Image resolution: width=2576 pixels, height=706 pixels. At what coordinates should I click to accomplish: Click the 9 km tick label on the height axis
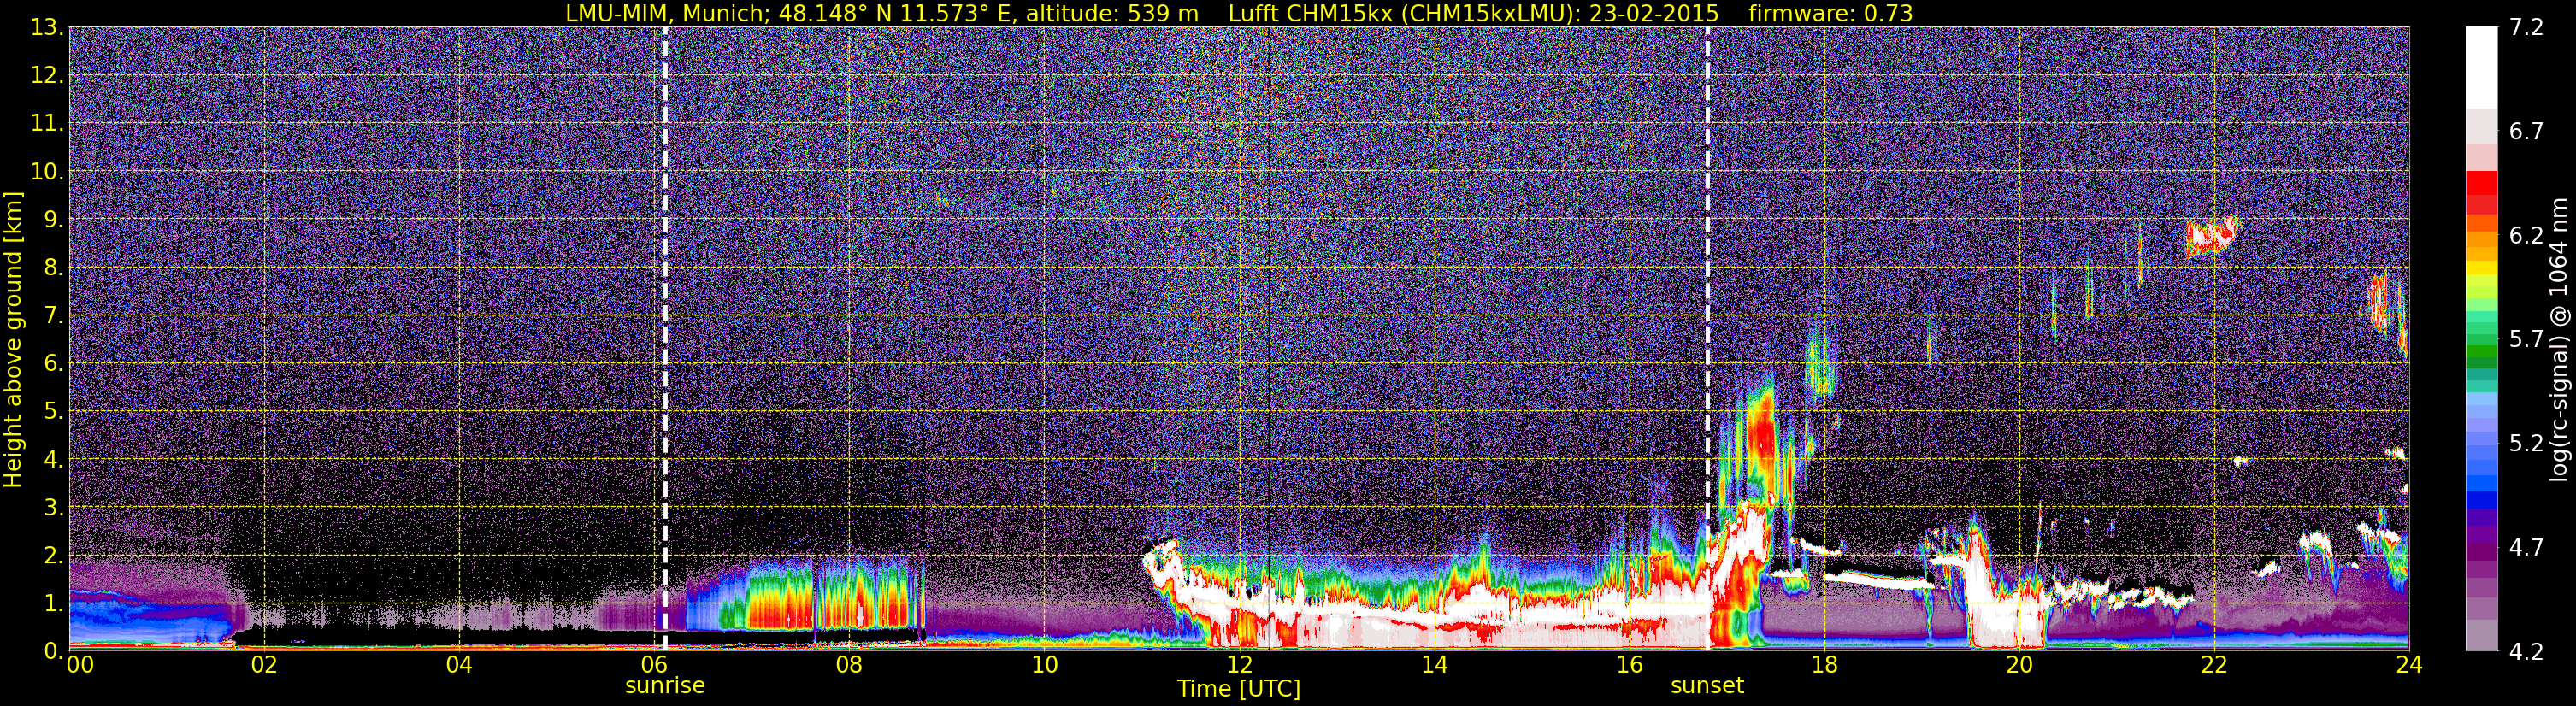pyautogui.click(x=53, y=220)
